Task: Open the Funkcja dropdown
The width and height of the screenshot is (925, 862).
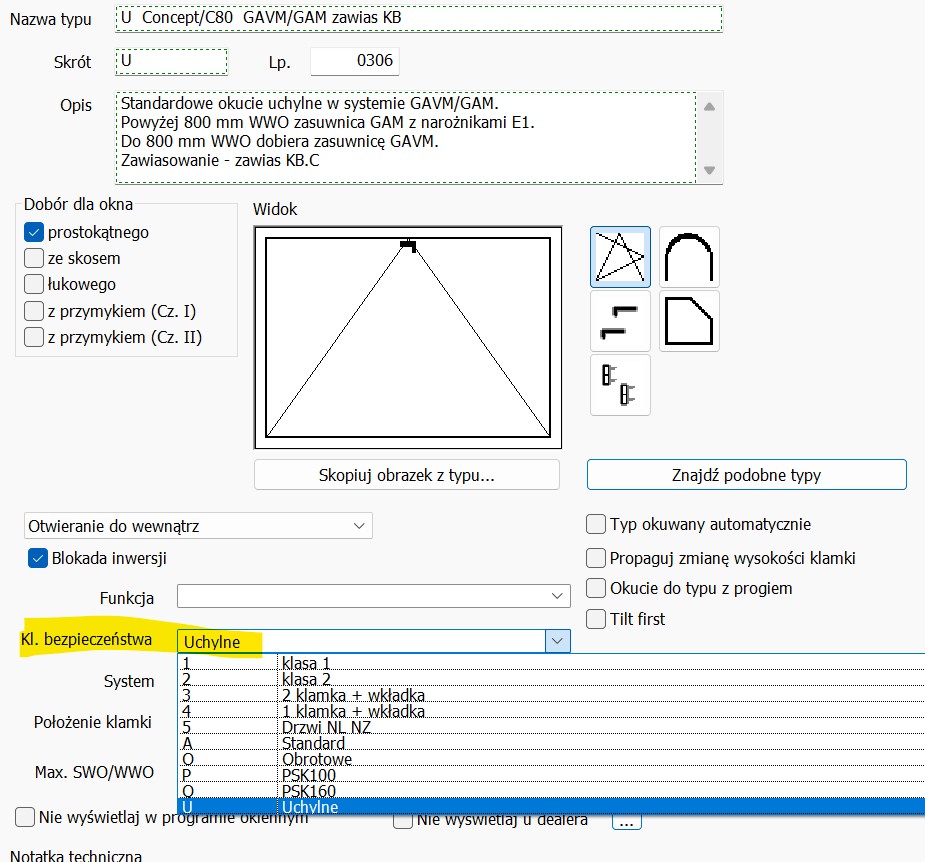Action: (x=373, y=596)
